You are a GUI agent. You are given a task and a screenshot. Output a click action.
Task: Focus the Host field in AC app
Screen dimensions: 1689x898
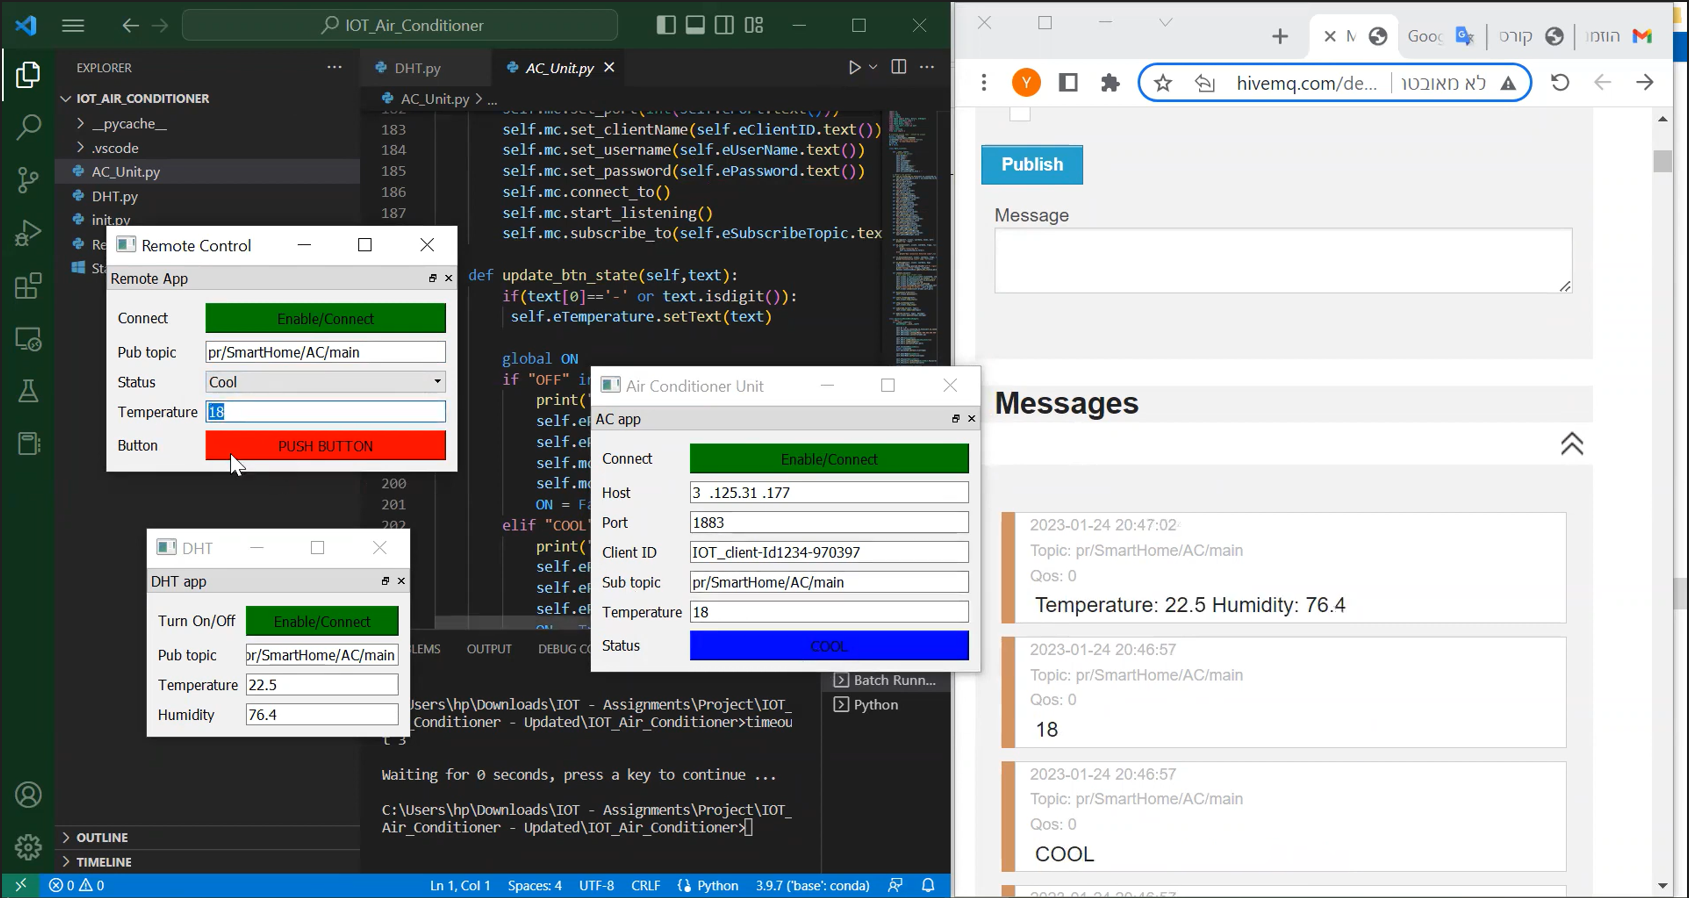829,493
